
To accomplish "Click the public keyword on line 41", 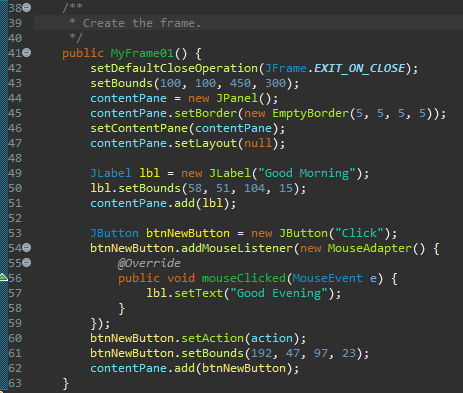I will pyautogui.click(x=83, y=53).
